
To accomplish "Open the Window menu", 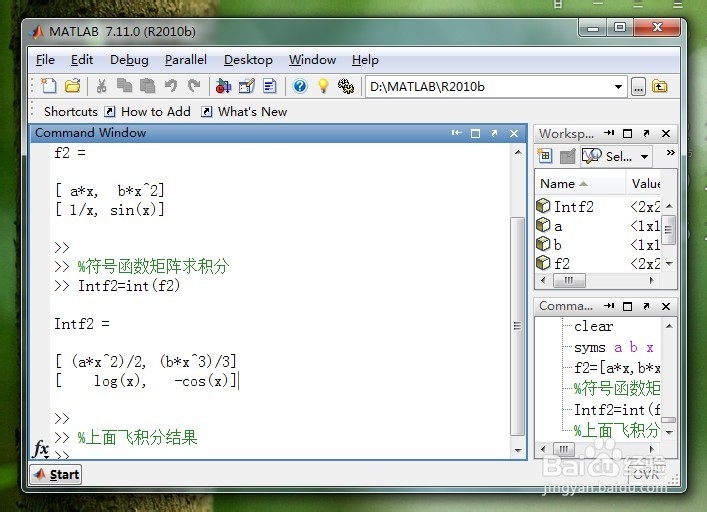I will 312,60.
